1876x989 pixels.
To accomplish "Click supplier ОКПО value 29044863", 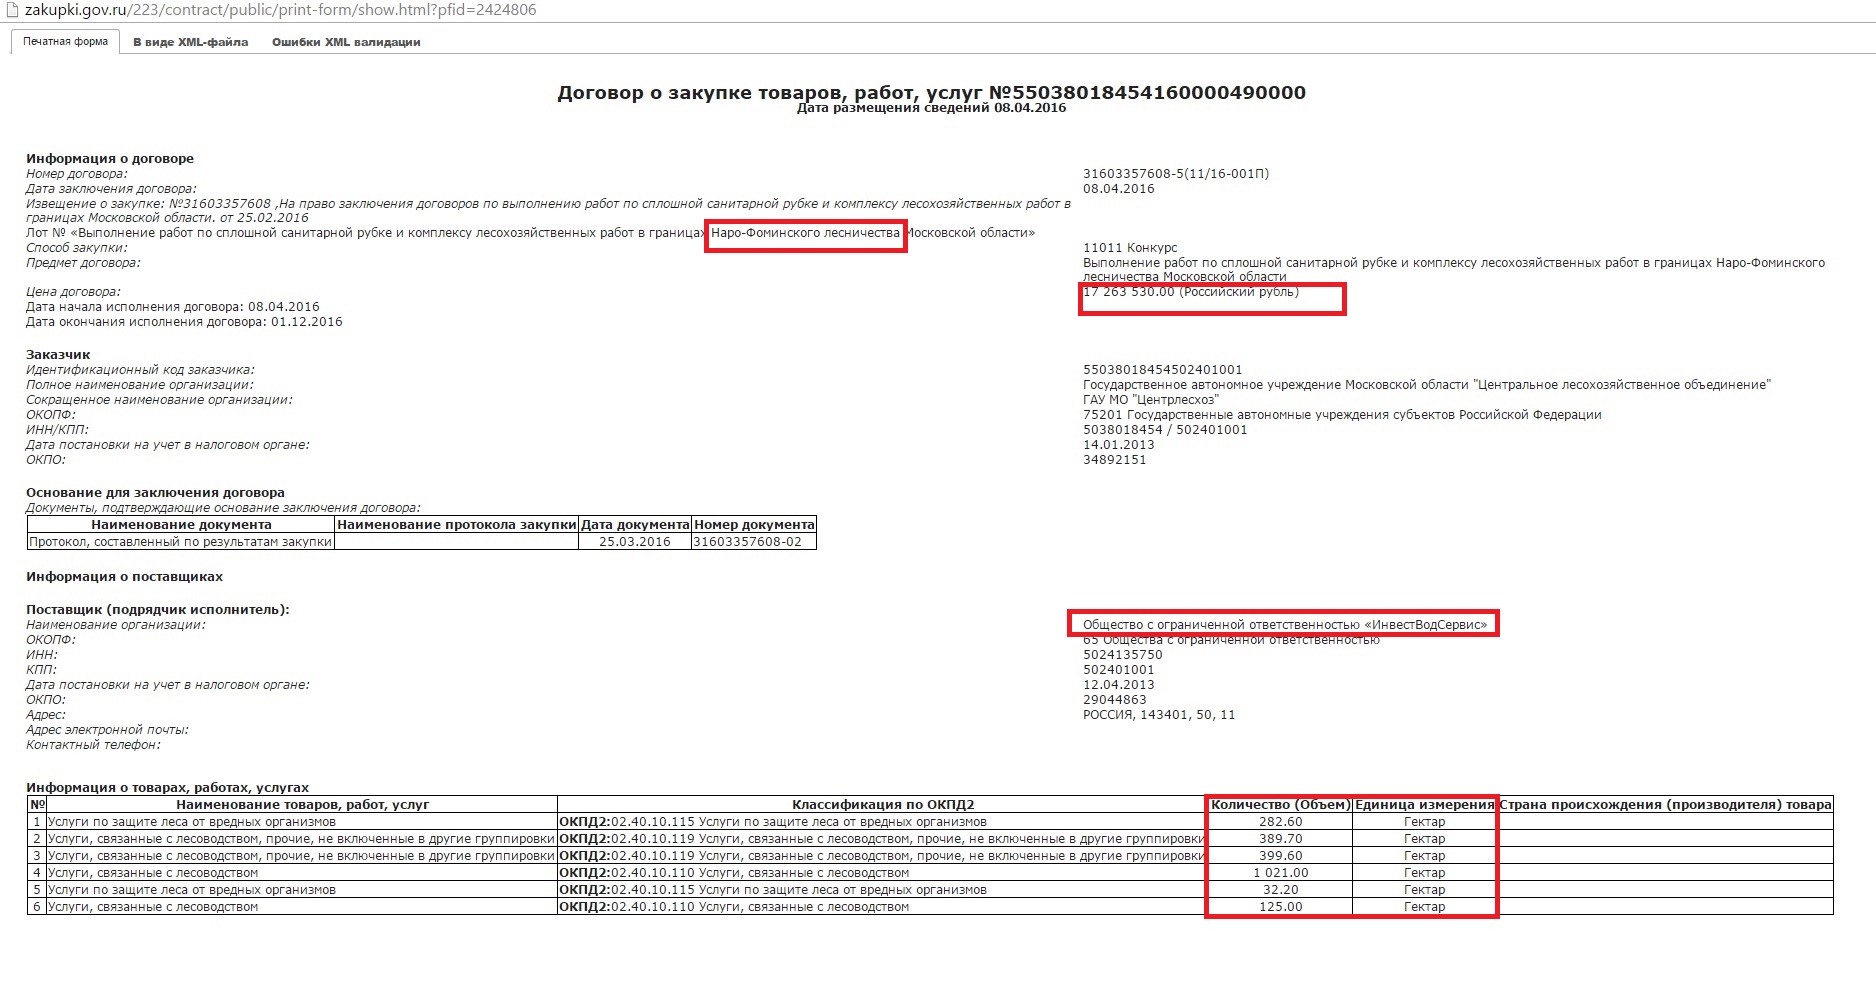I will coord(1115,699).
